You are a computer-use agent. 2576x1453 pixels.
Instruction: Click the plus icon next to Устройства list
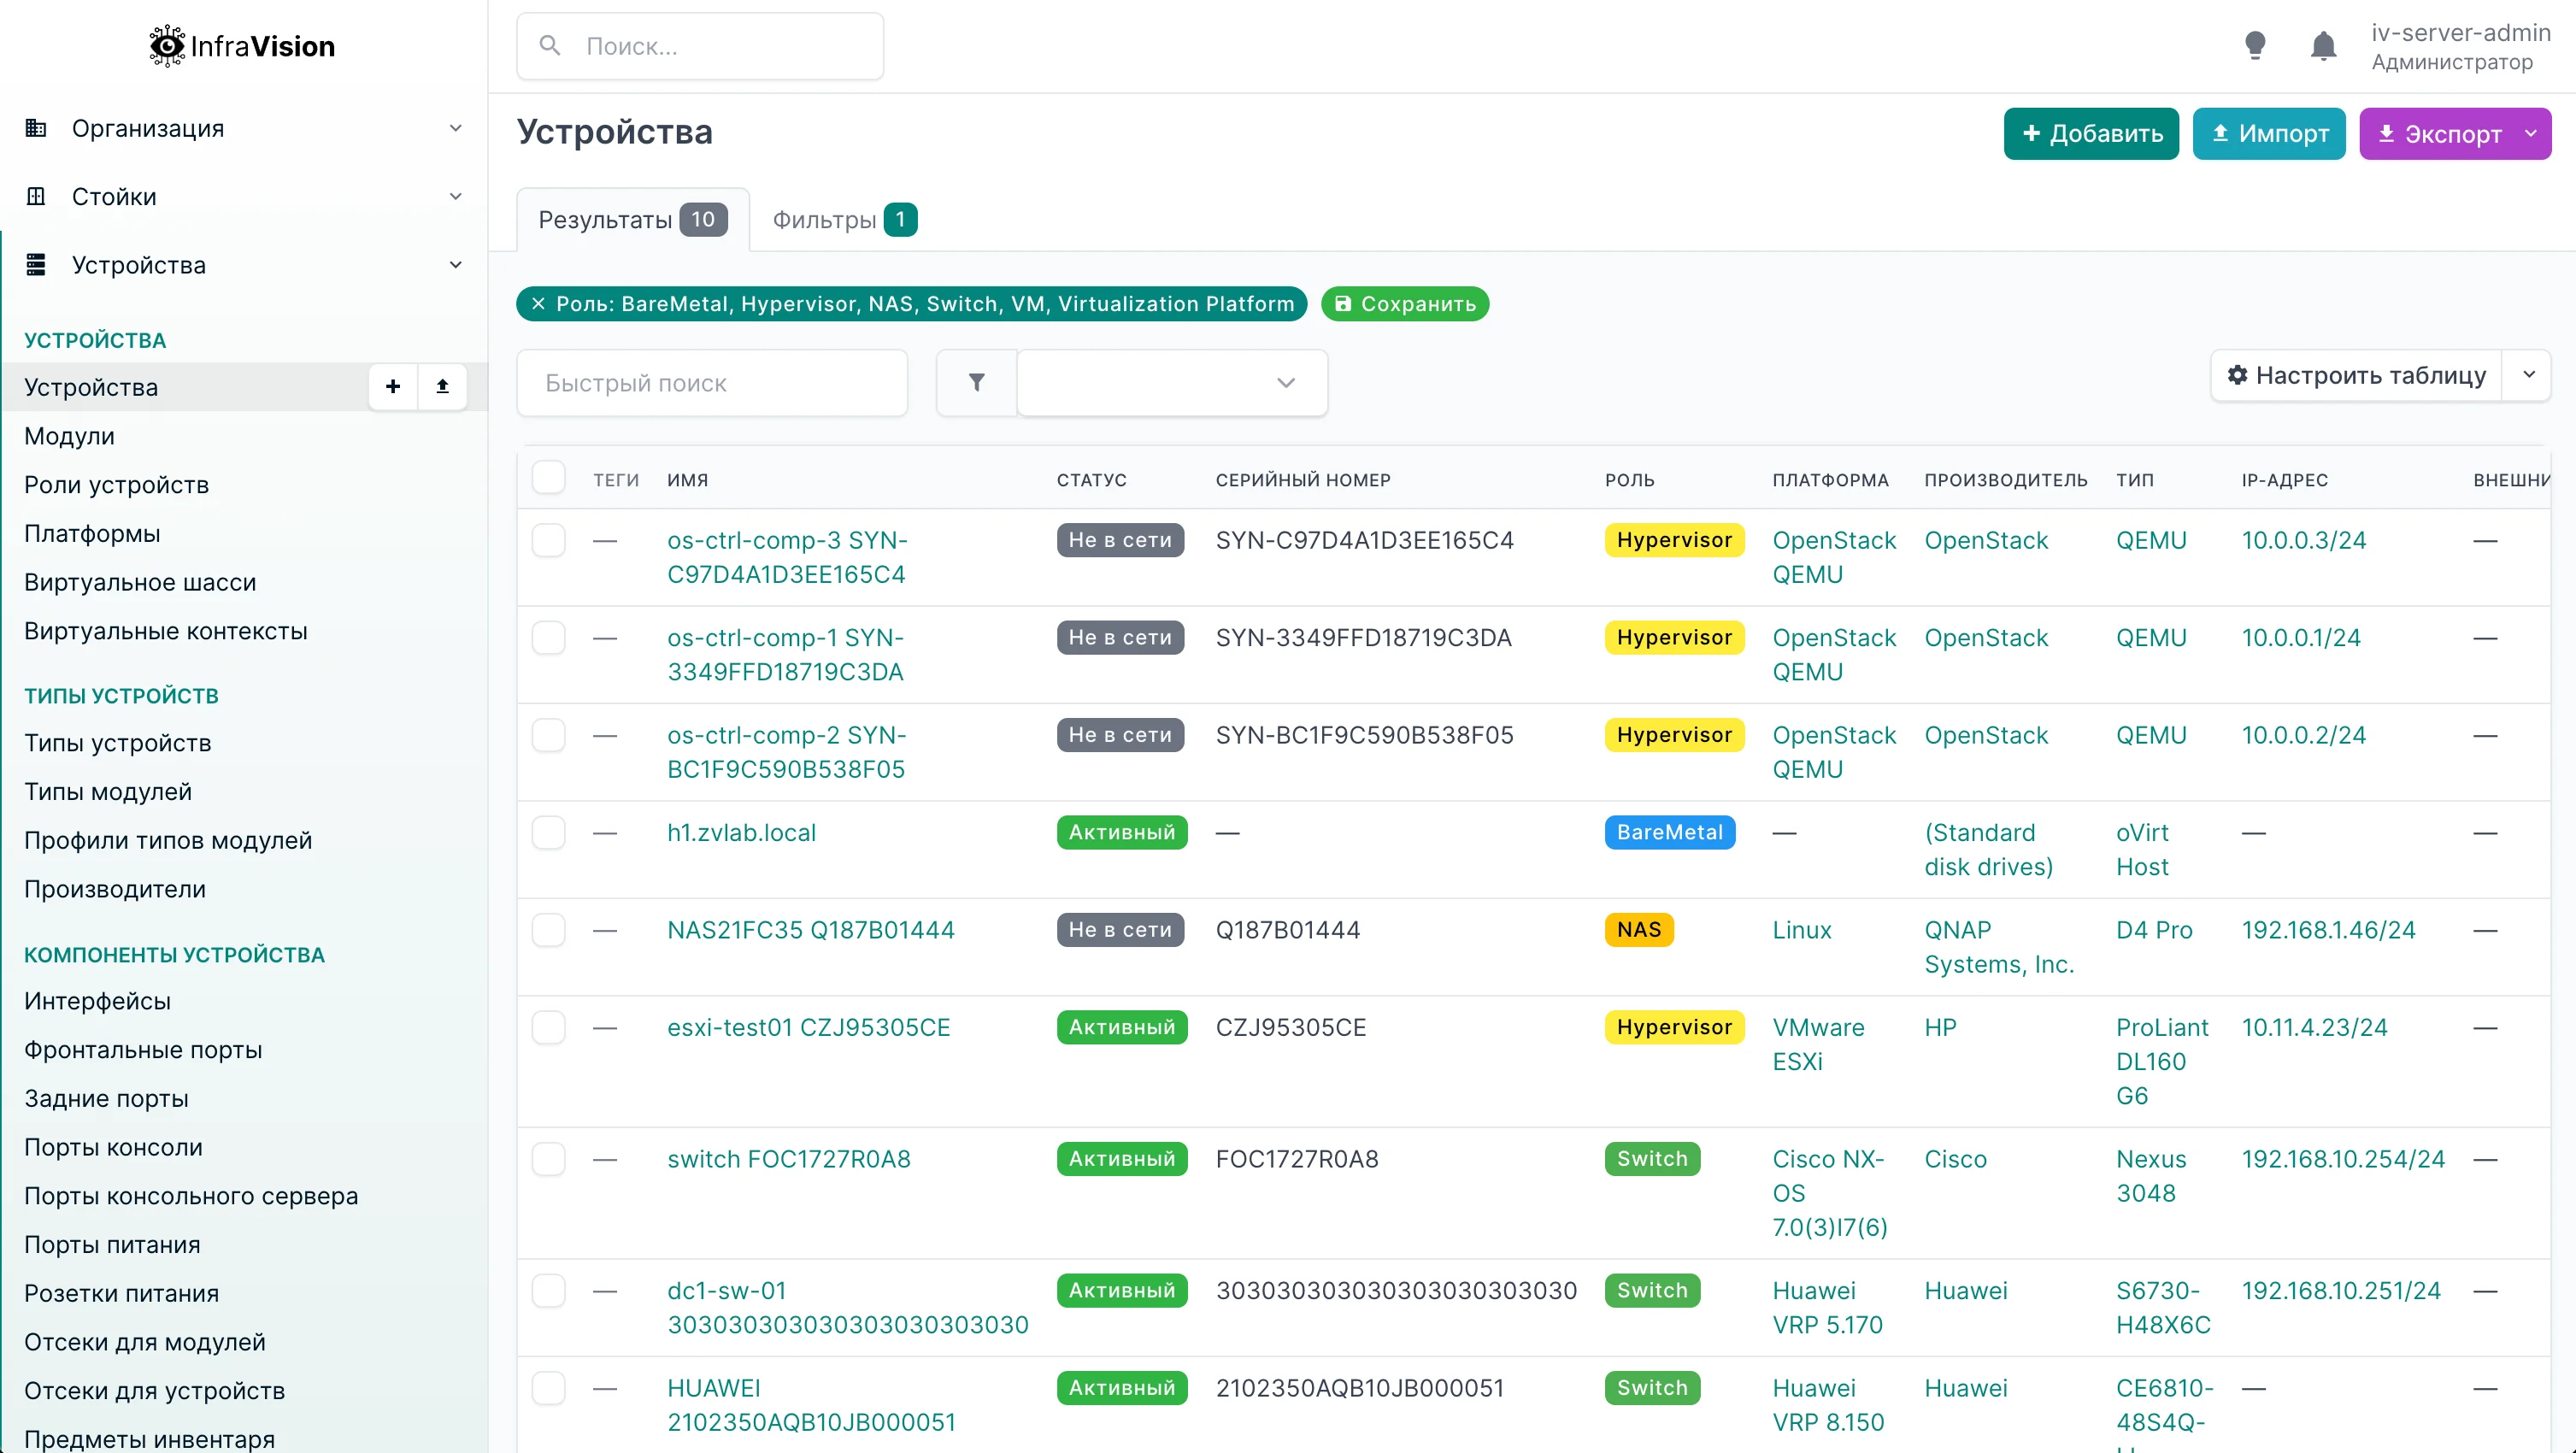pyautogui.click(x=392, y=386)
